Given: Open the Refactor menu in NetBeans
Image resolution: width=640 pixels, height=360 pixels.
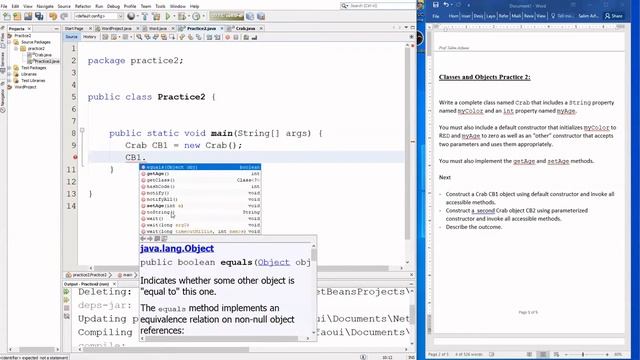Looking at the screenshot, I should (x=82, y=6).
